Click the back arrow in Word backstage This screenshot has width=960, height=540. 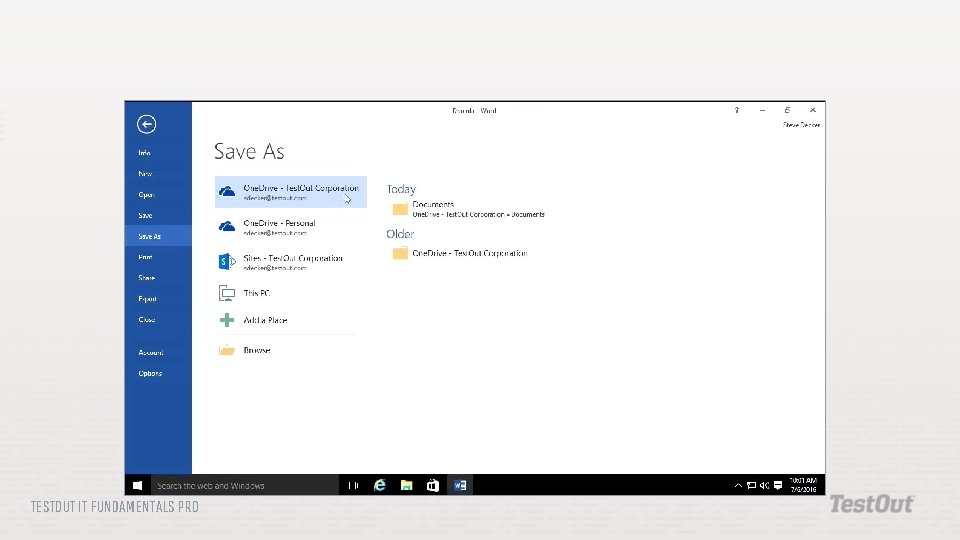146,124
